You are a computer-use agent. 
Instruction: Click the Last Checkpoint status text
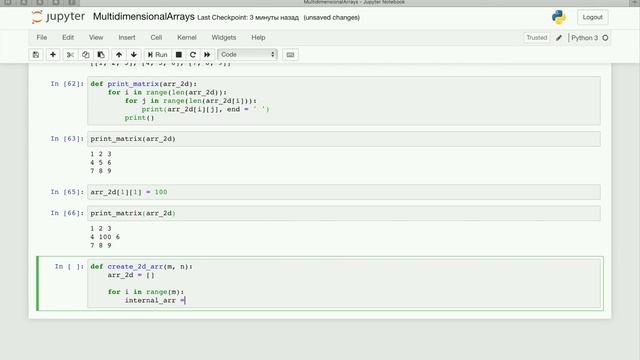click(x=248, y=18)
